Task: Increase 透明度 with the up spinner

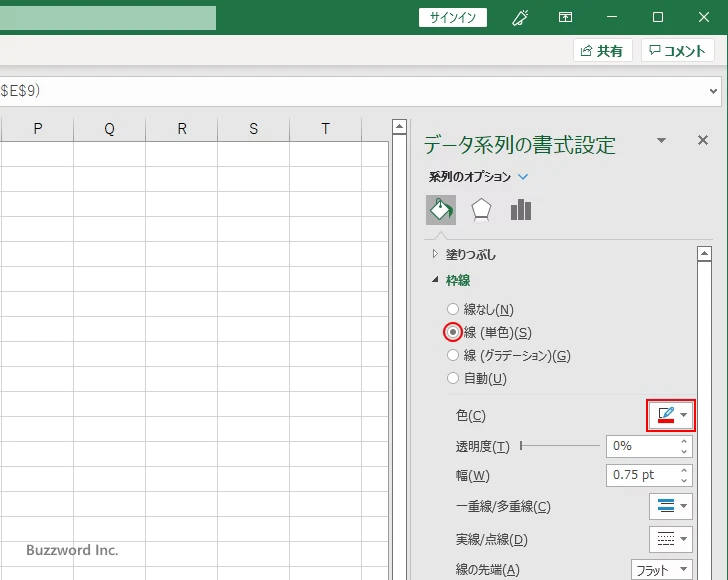Action: click(684, 441)
